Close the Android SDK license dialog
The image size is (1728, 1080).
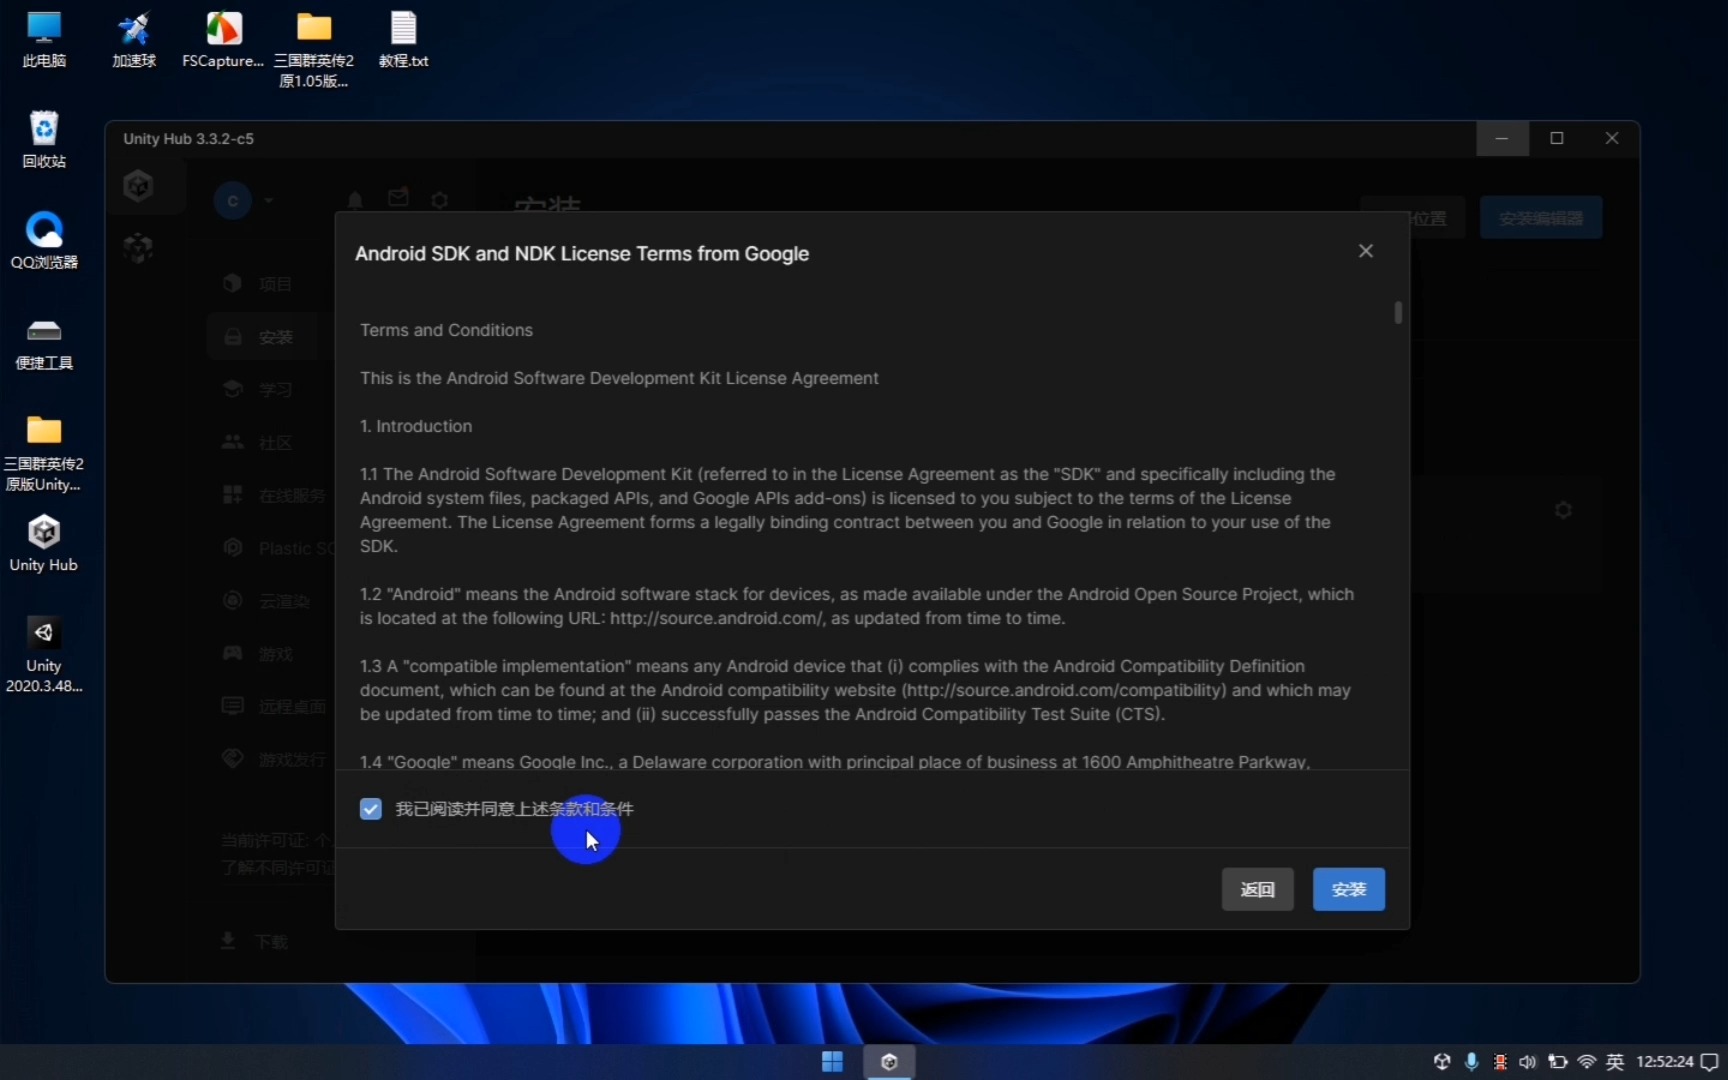1366,251
